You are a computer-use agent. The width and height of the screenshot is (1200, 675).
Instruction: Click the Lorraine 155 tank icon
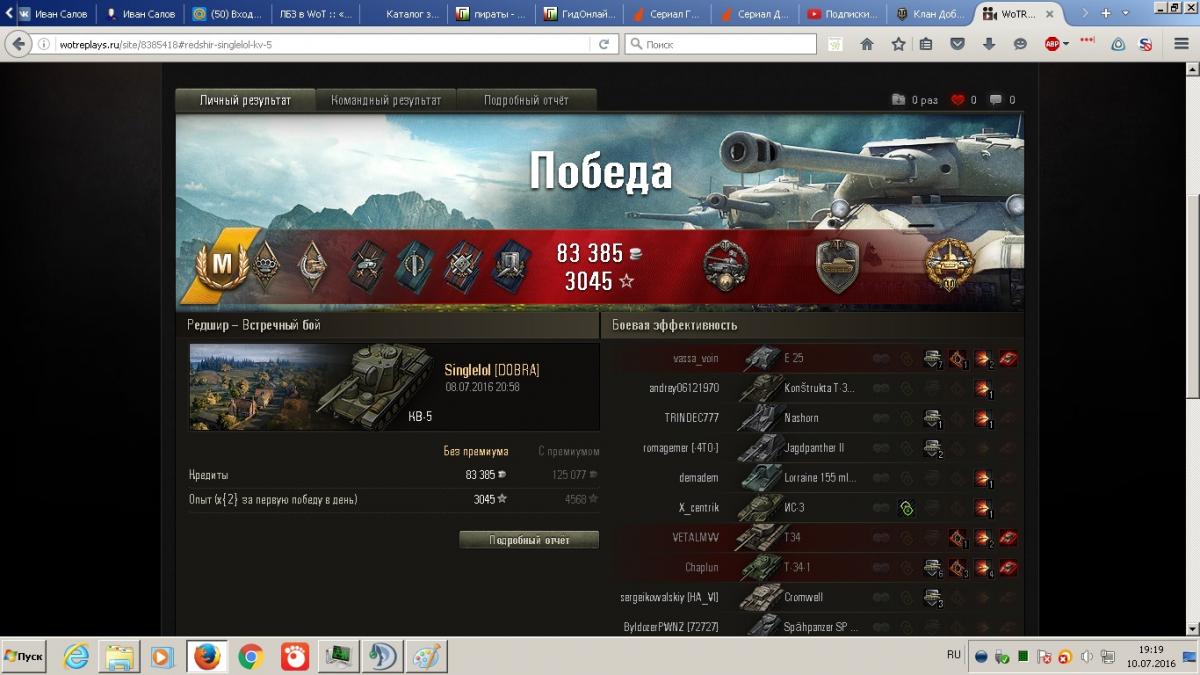click(761, 478)
